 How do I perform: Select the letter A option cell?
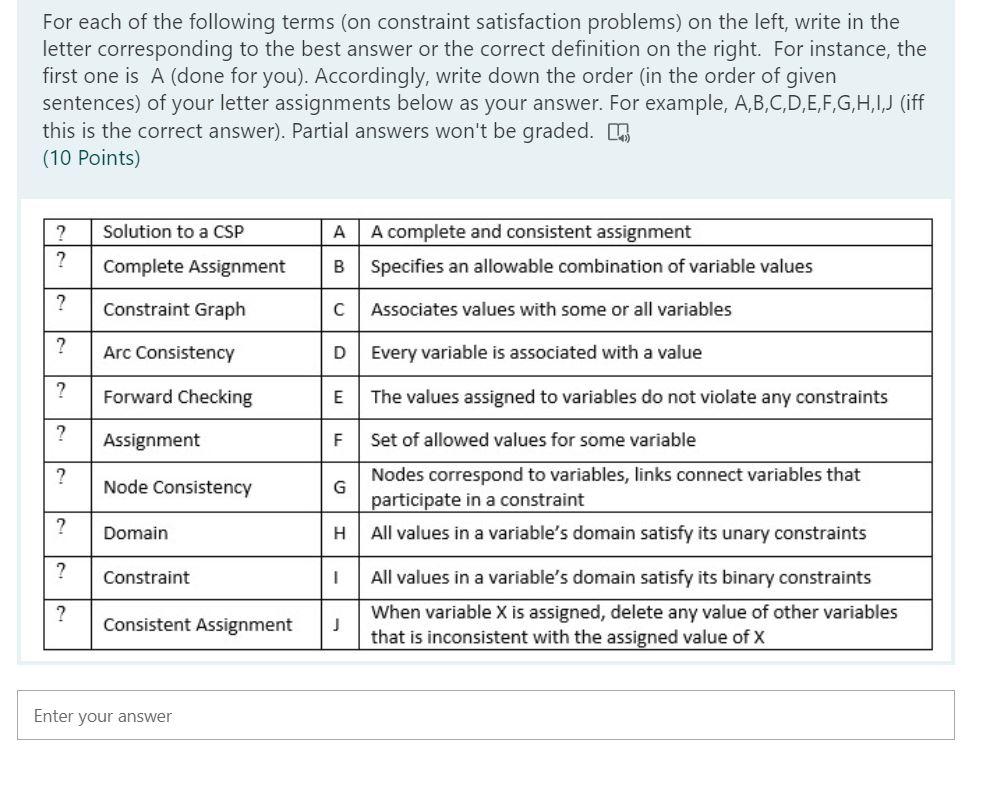point(340,231)
